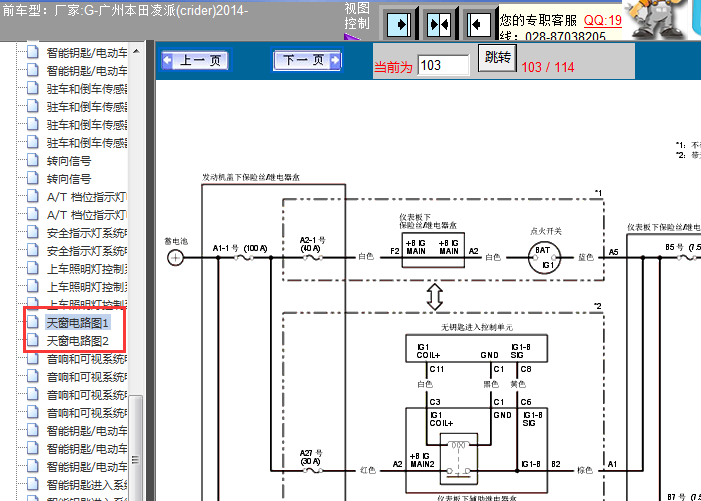
Task: Click the A2-1 号 (40 A) fuse label
Action: coord(312,244)
